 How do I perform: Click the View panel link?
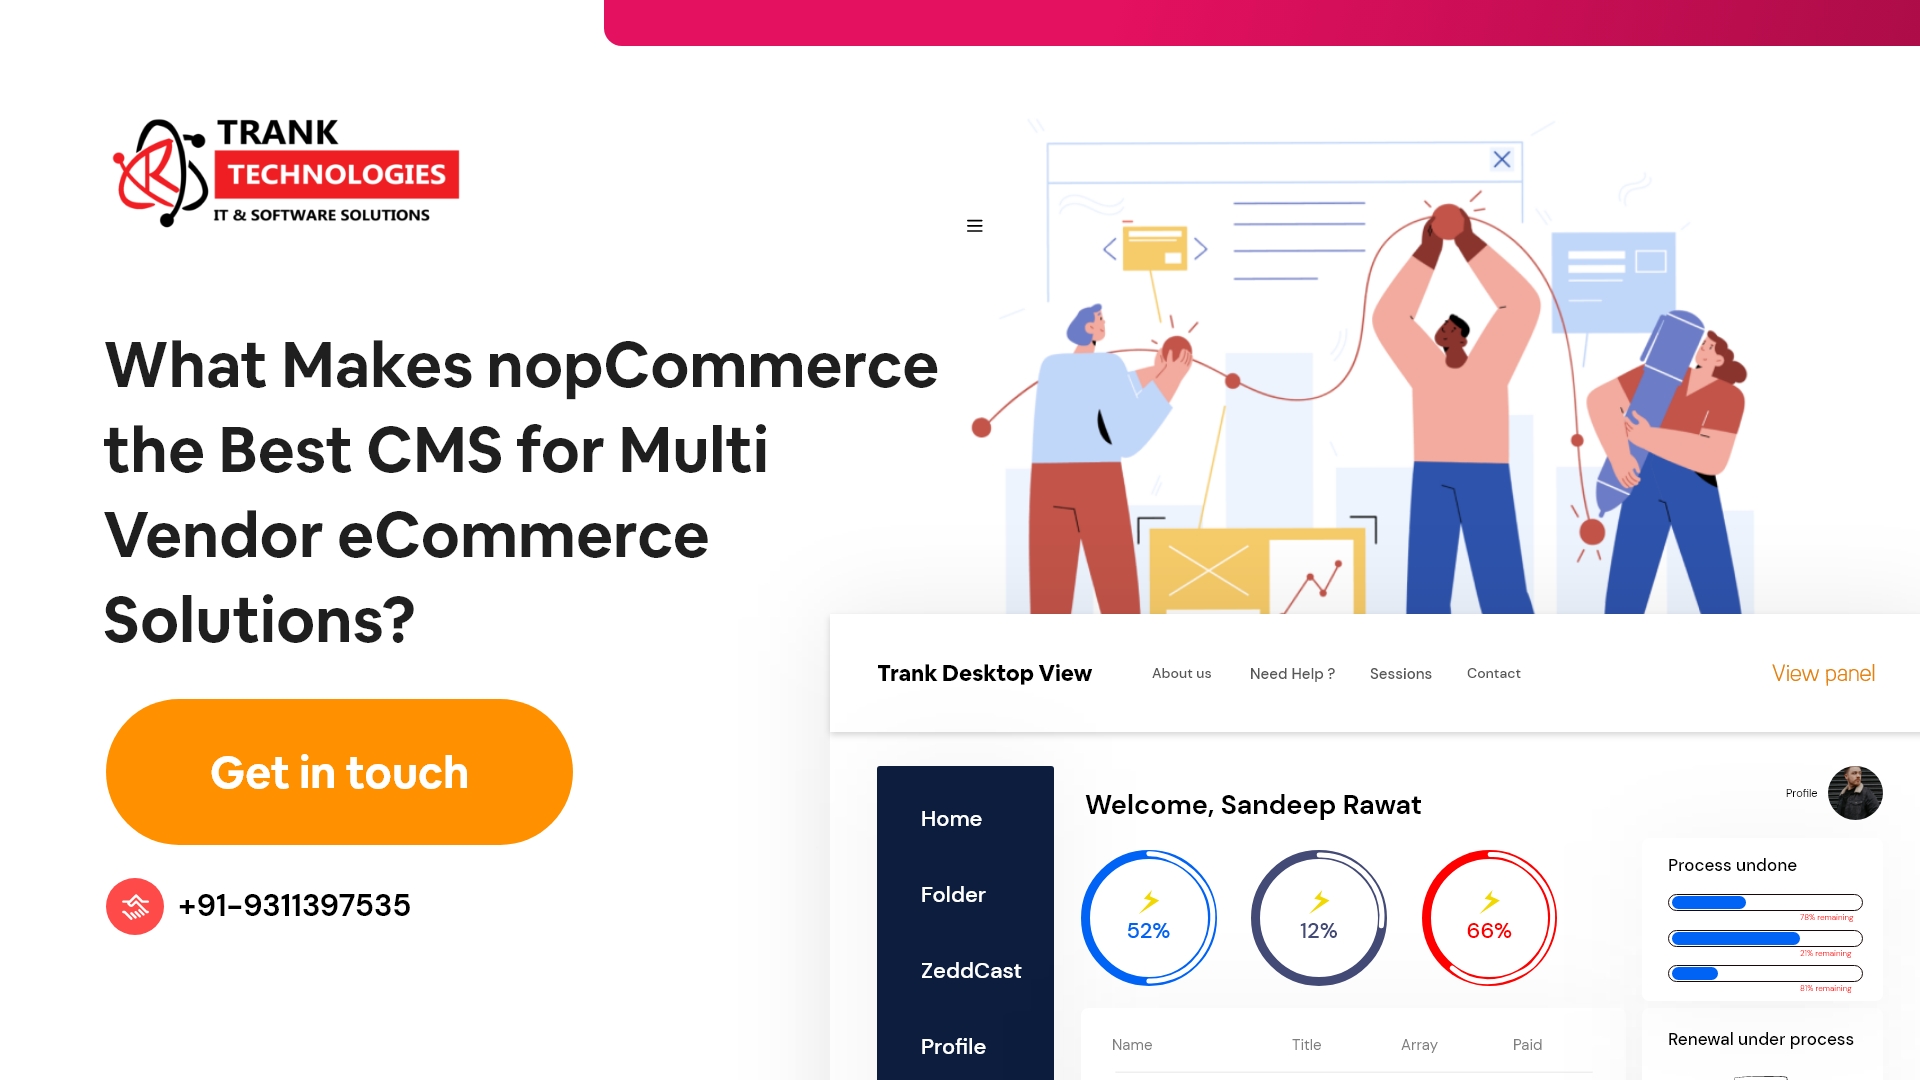pos(1824,674)
